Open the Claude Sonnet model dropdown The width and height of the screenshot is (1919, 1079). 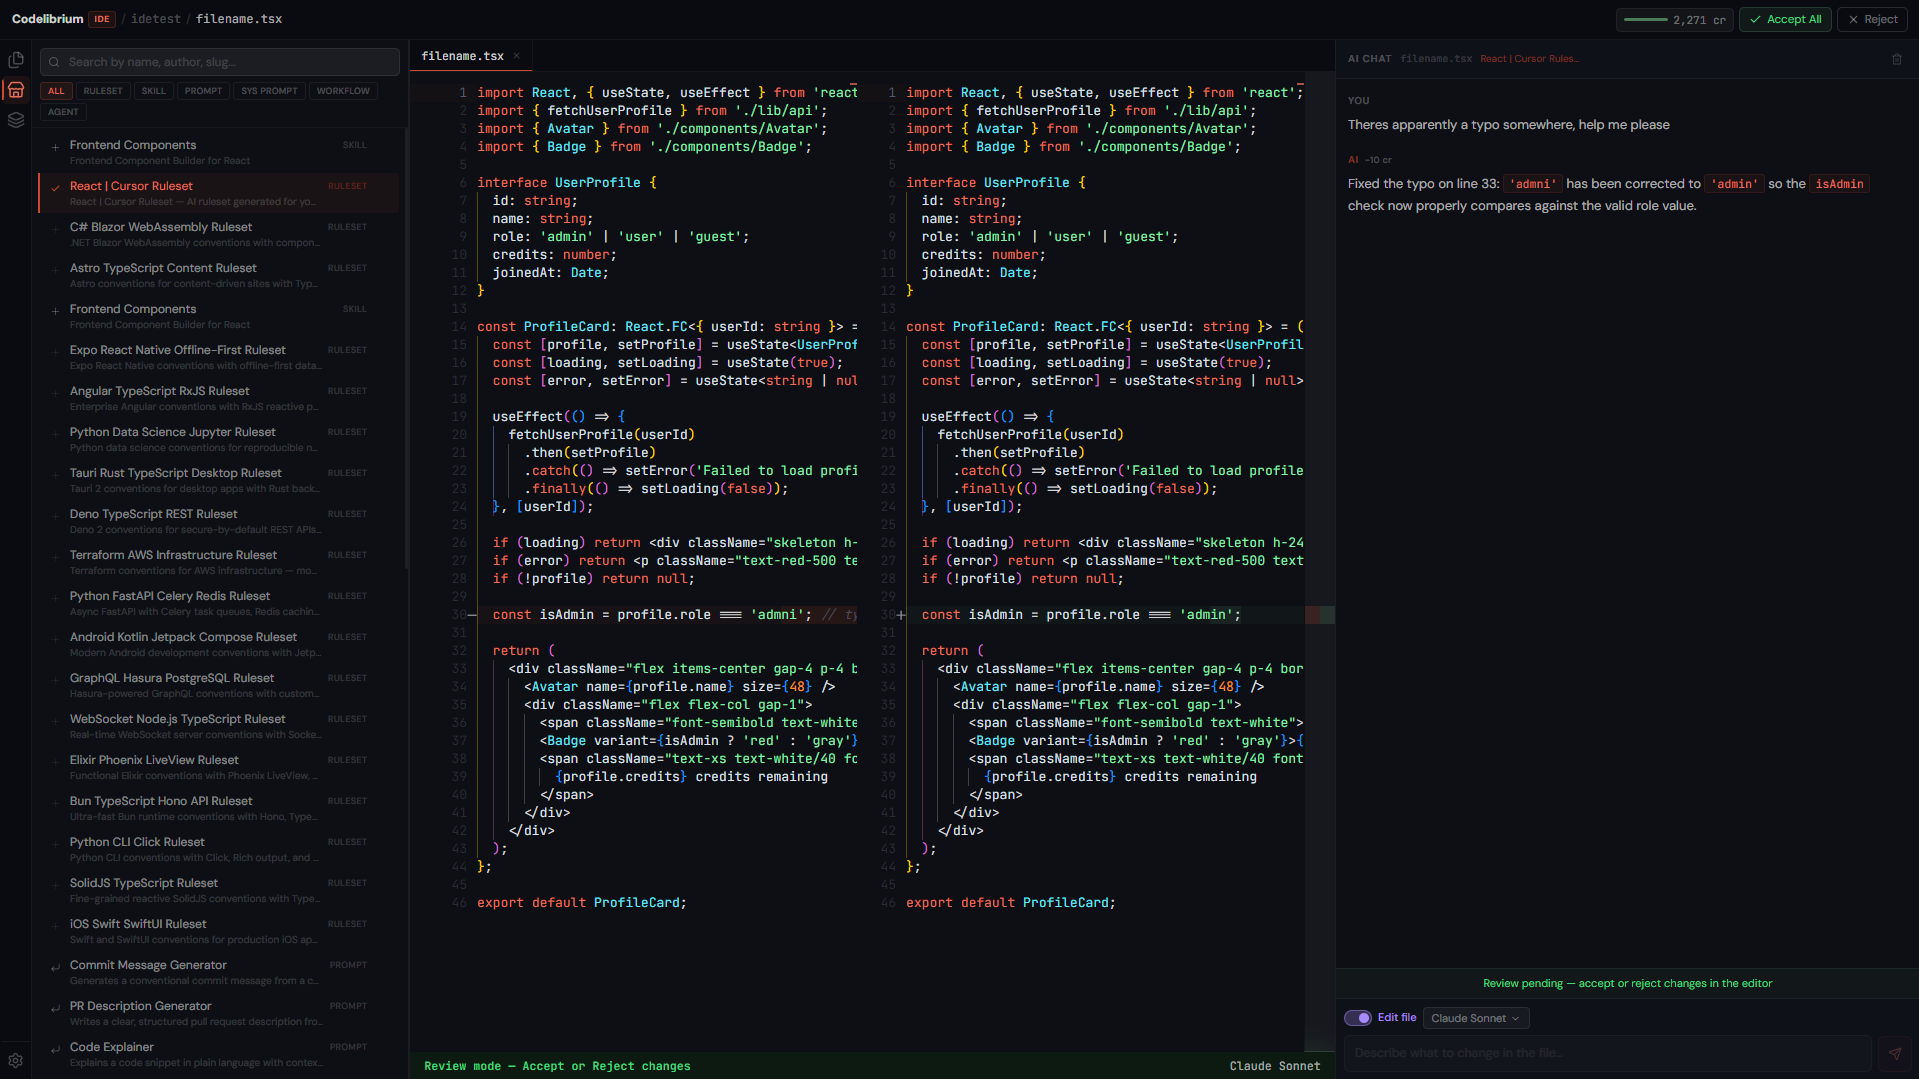[1475, 1018]
